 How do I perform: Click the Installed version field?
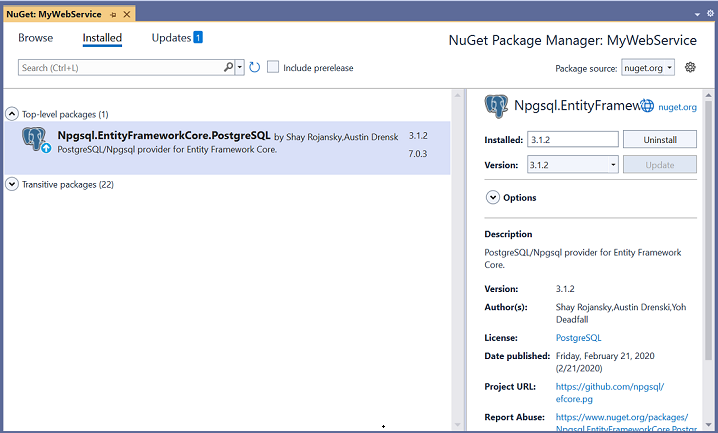(x=573, y=140)
